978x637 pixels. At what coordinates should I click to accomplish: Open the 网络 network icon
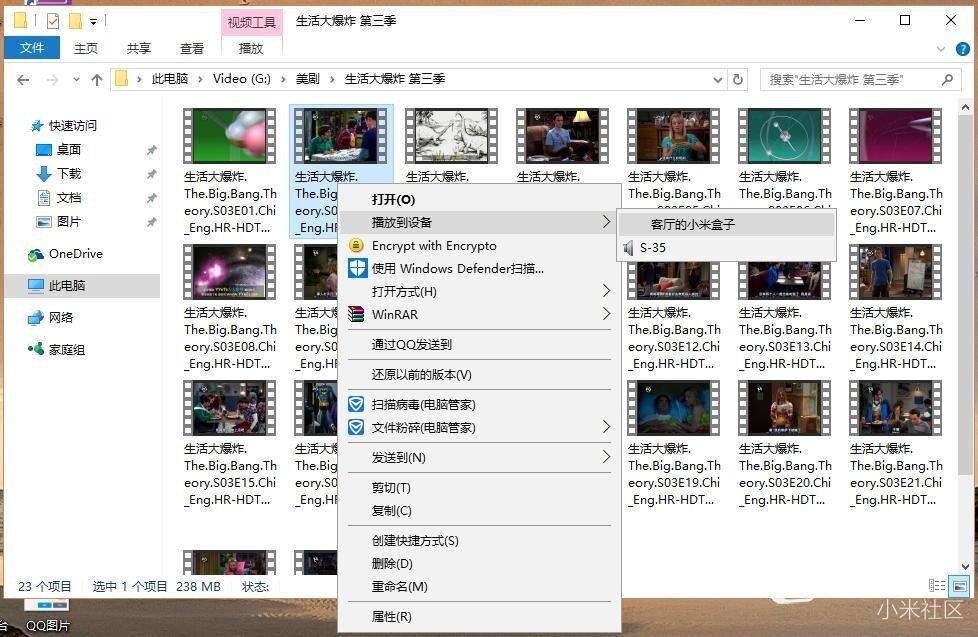click(36, 318)
